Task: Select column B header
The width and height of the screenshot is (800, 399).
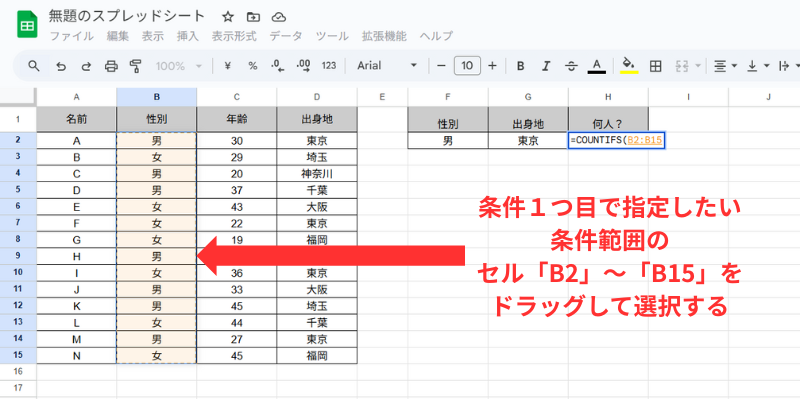Action: 157,97
